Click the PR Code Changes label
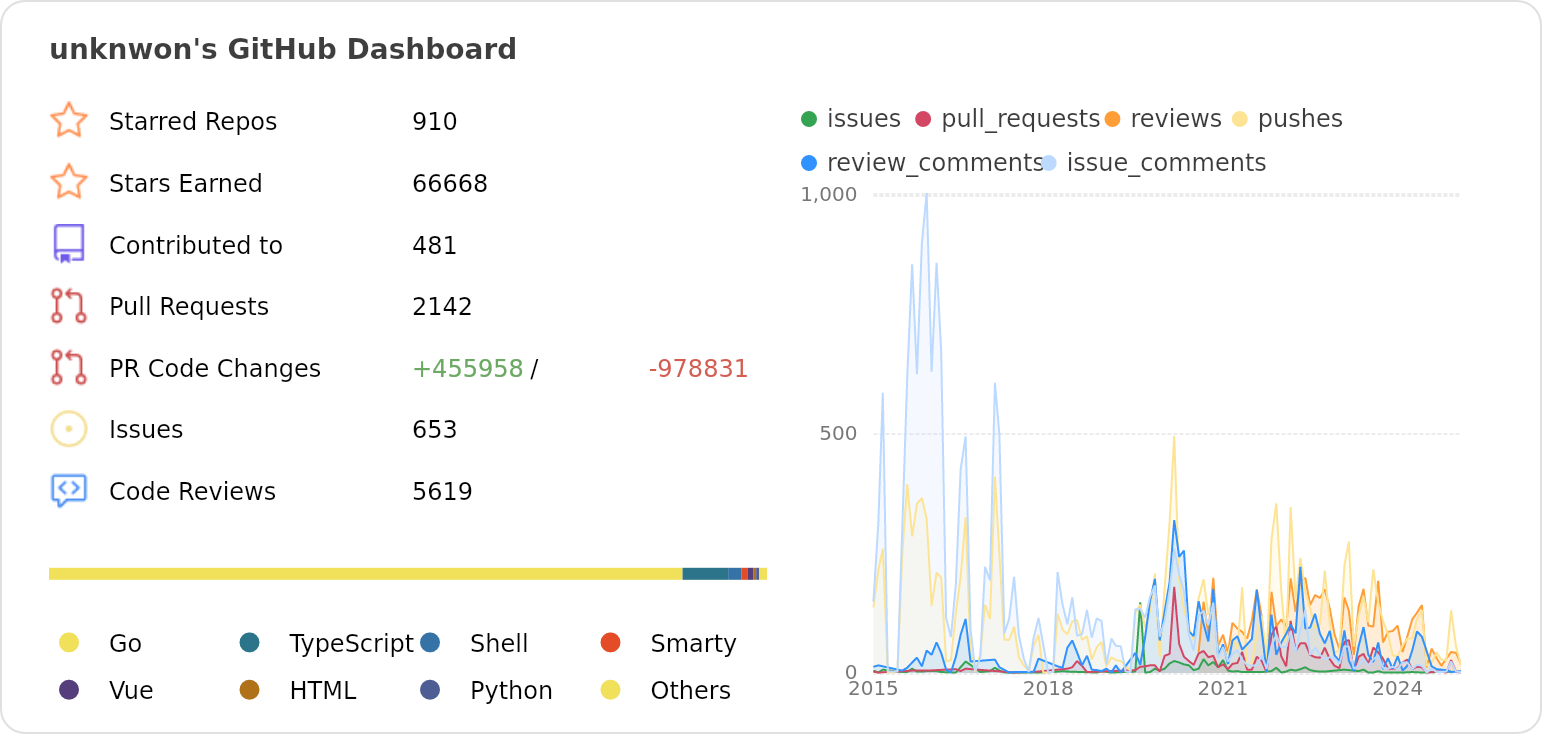 215,369
